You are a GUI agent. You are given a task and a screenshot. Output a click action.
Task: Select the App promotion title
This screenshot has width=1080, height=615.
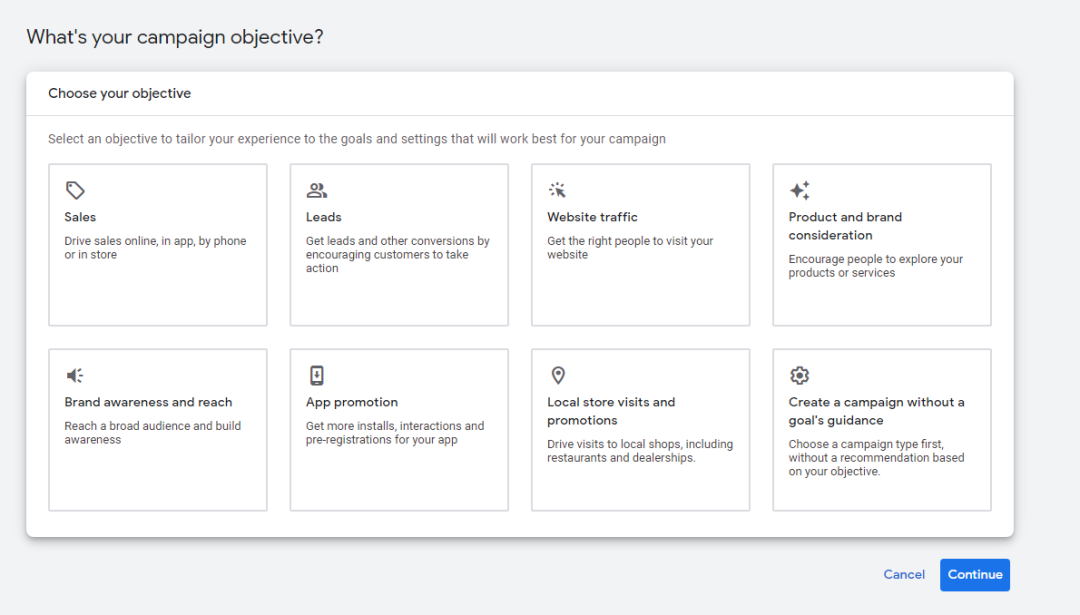[x=352, y=402]
